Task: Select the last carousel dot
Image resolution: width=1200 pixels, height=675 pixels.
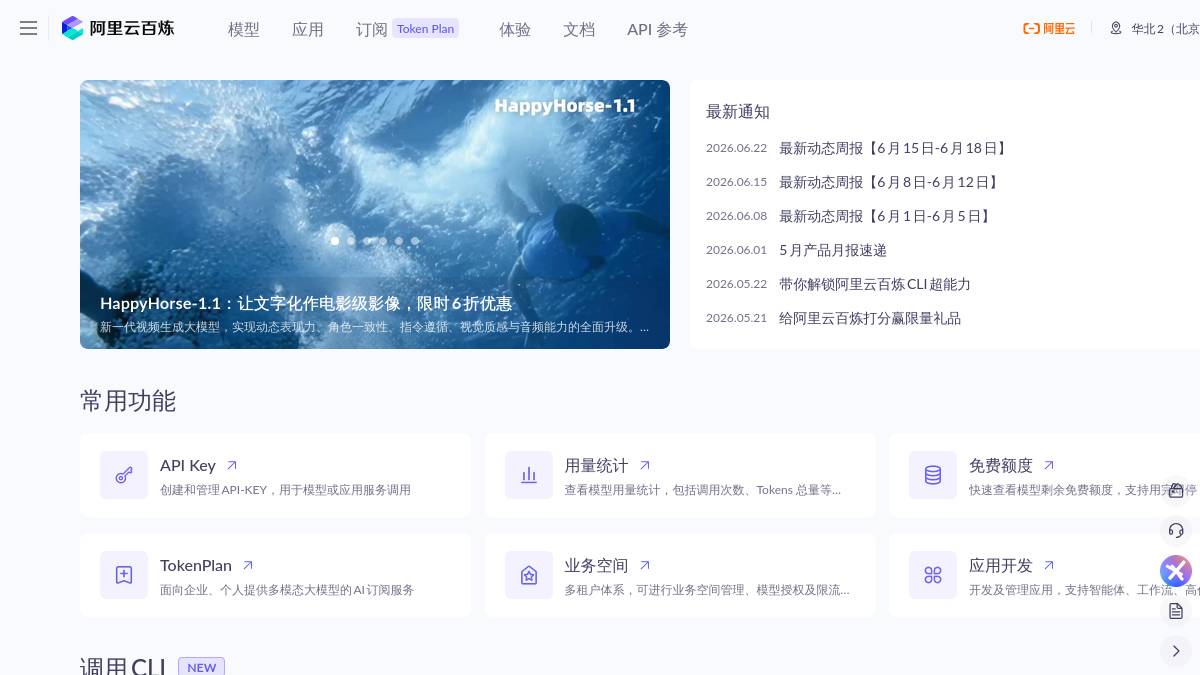Action: click(x=415, y=241)
